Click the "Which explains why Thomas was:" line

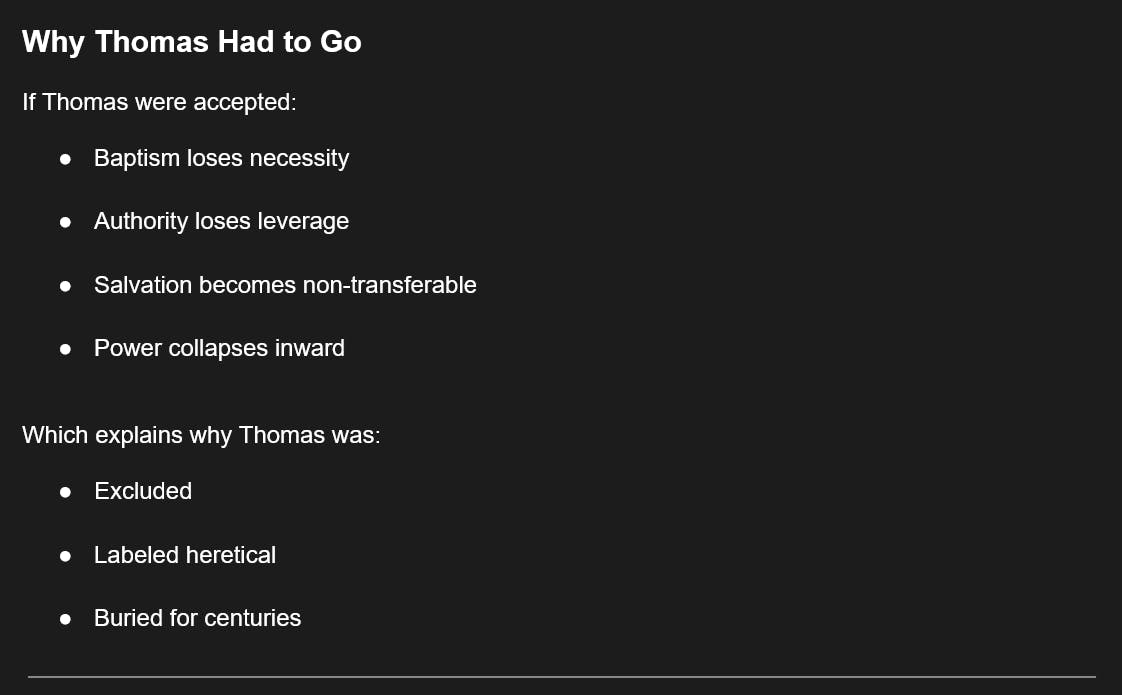tap(201, 435)
